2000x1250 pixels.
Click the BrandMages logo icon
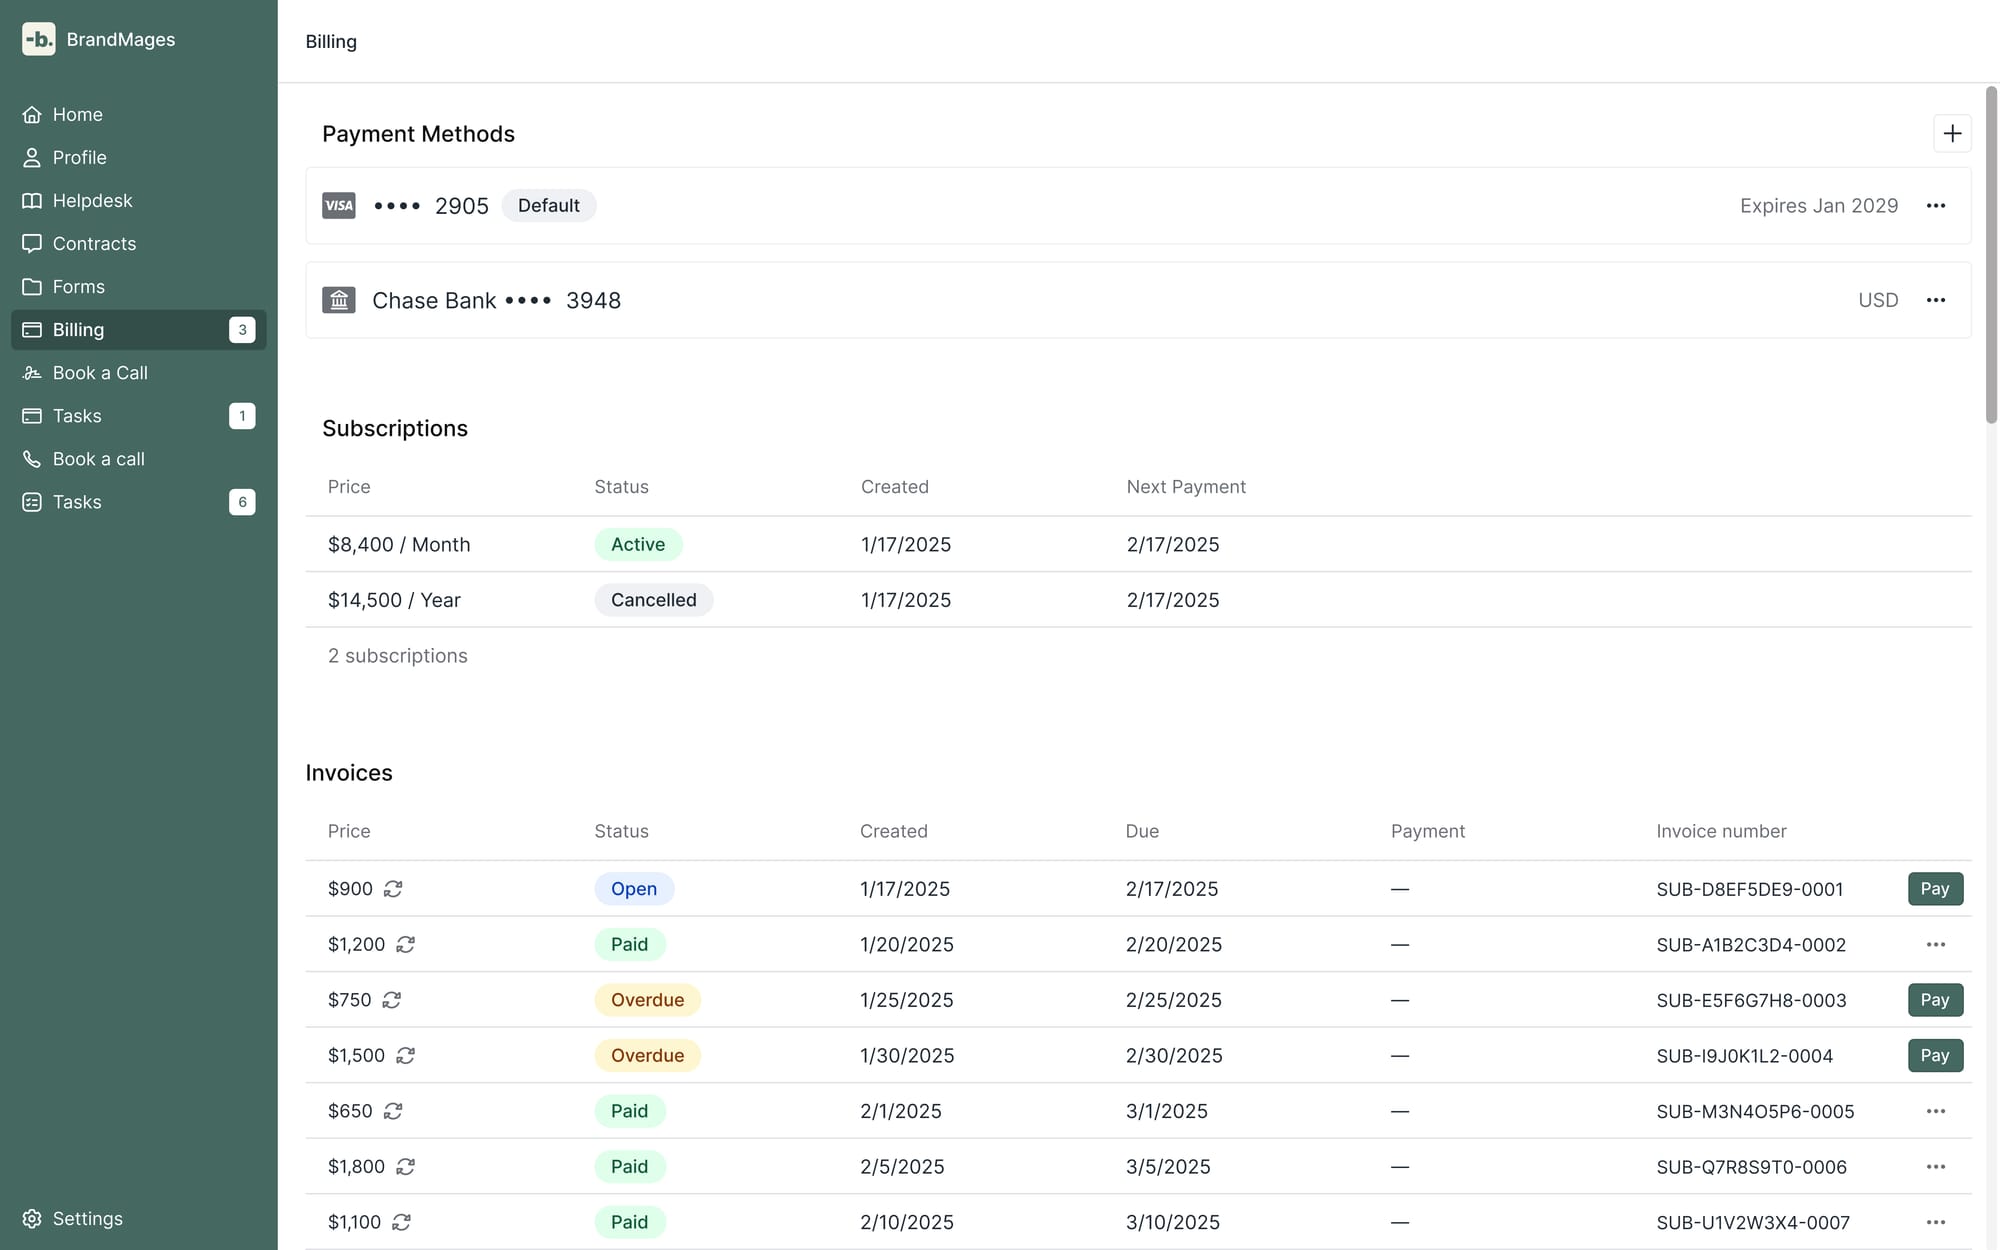point(38,39)
